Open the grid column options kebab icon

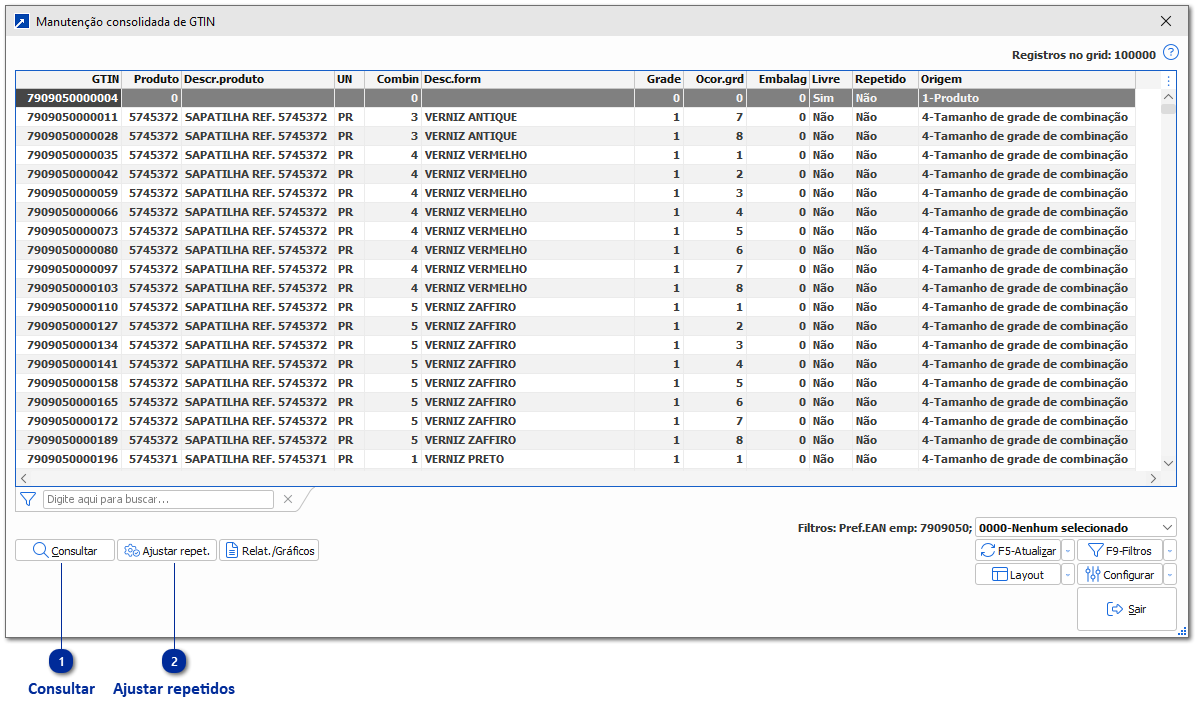pos(1168,79)
